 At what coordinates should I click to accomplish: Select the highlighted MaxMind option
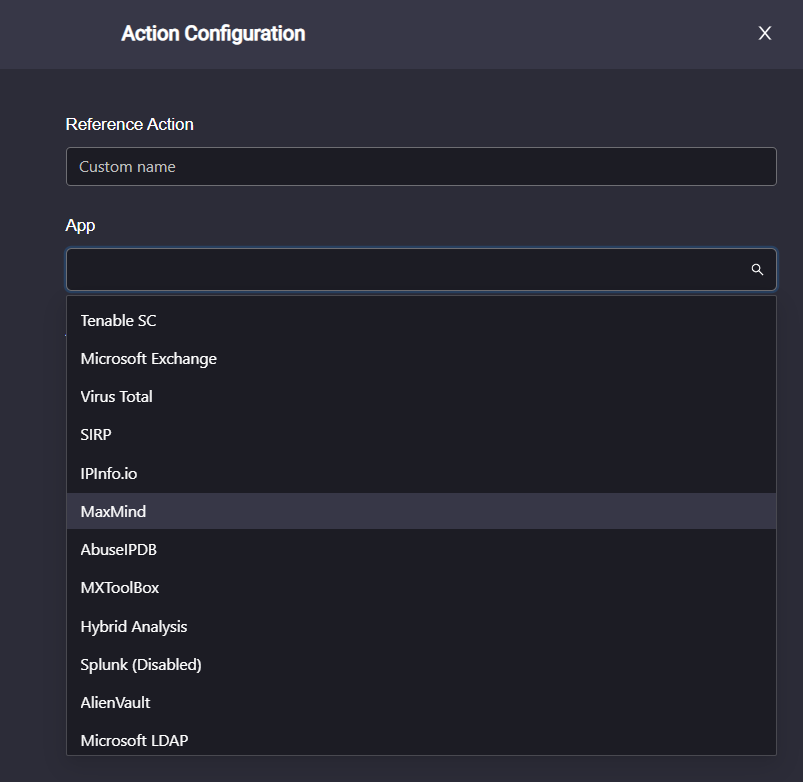[421, 511]
